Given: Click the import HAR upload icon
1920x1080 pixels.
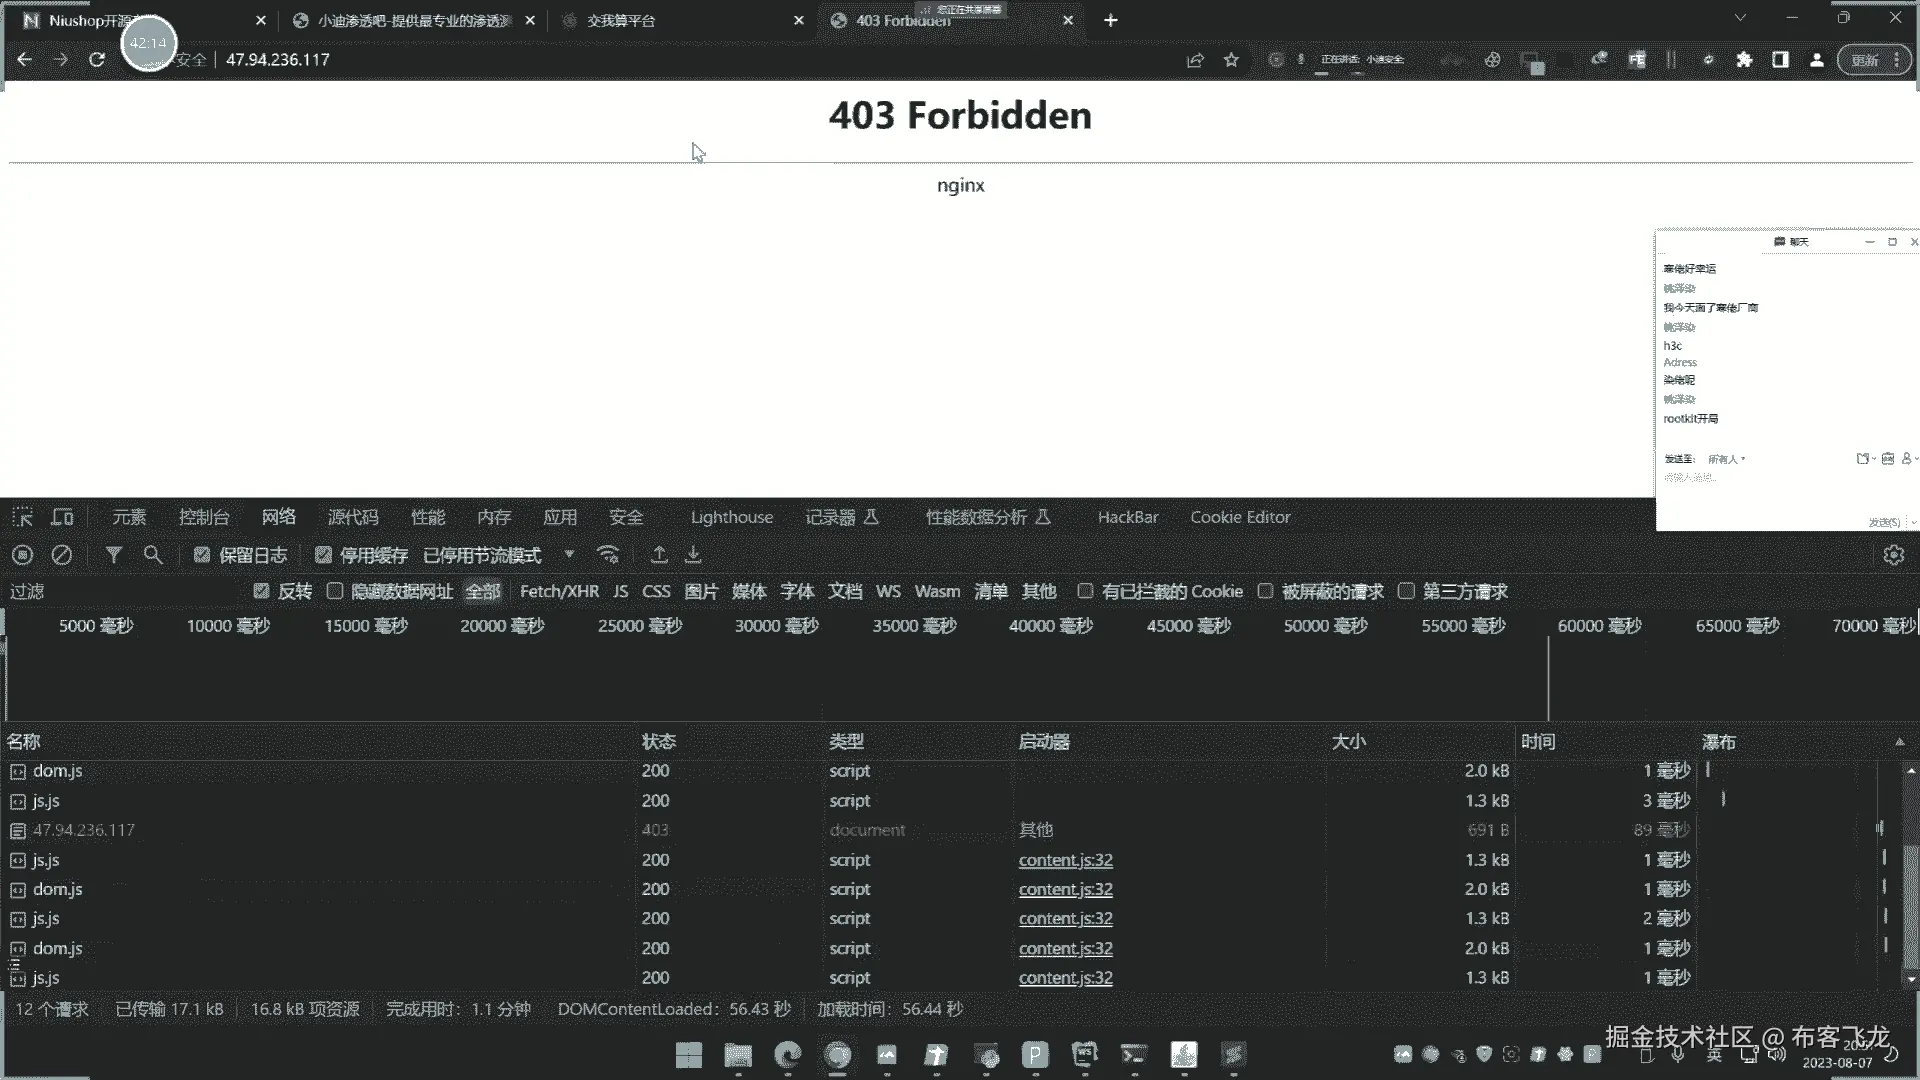Looking at the screenshot, I should (x=659, y=555).
